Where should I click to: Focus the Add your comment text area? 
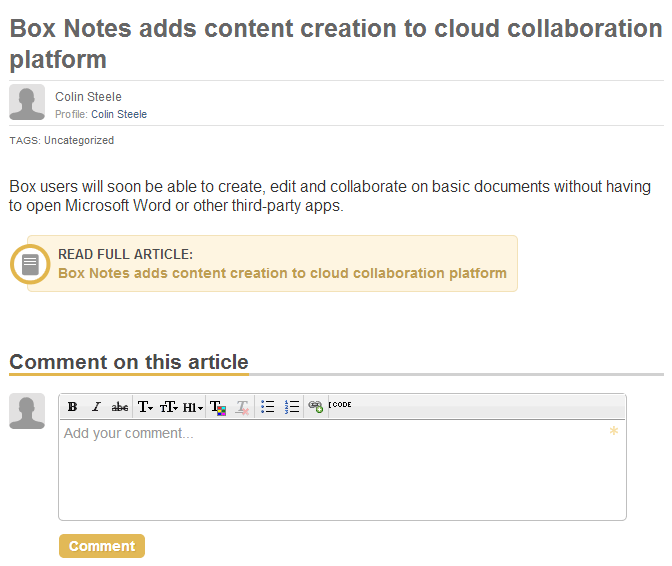[x=342, y=470]
